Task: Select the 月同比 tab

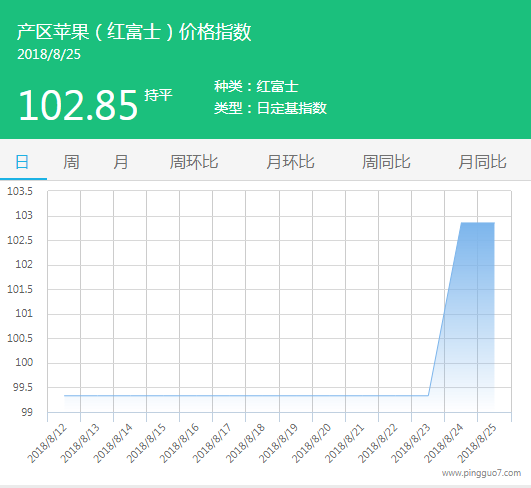Action: coord(482,162)
